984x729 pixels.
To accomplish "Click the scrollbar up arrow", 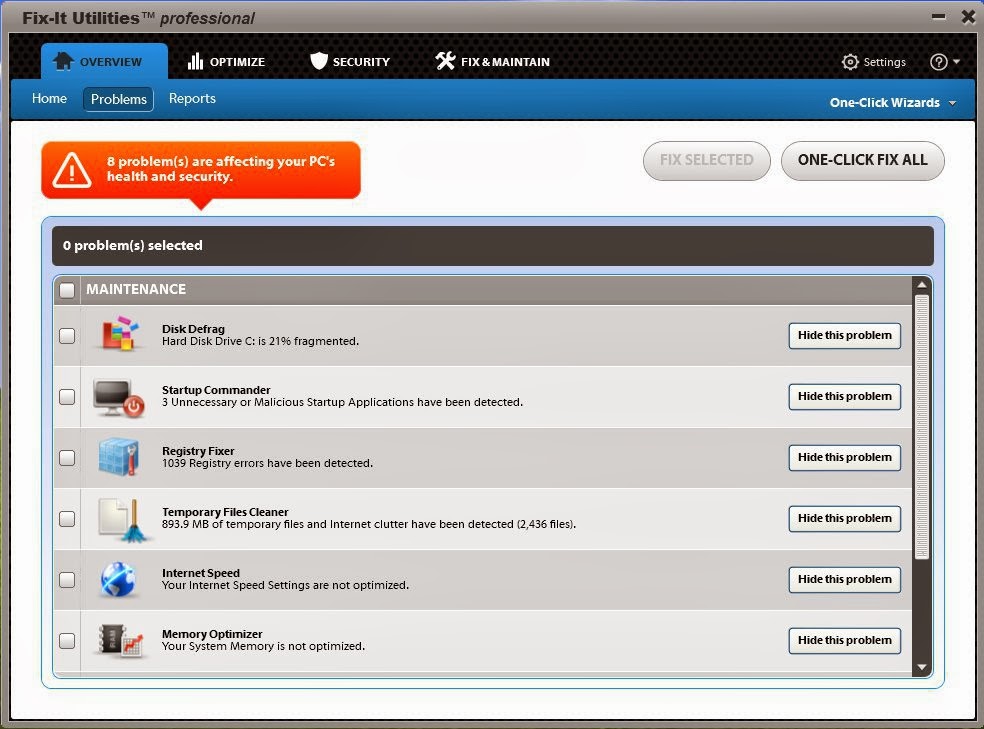I will tap(922, 285).
